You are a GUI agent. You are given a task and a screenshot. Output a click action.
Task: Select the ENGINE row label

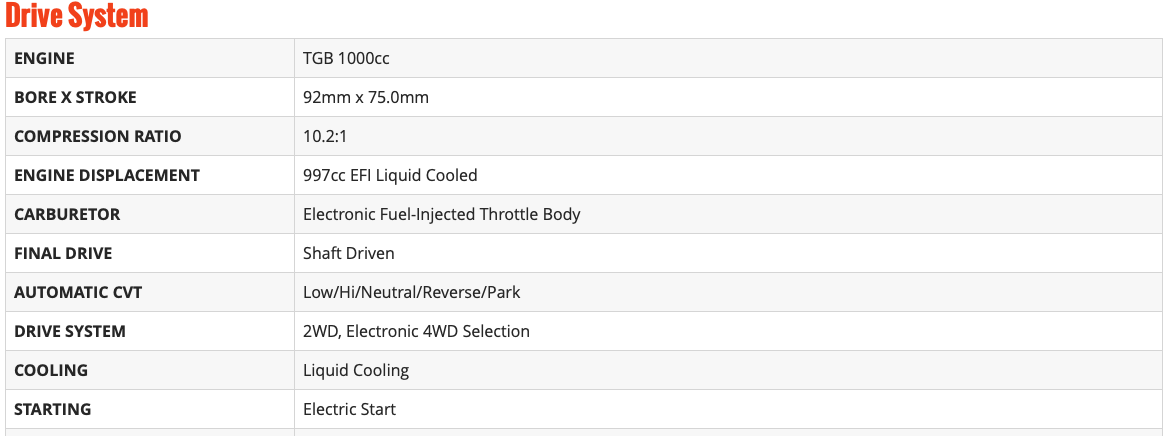tap(44, 58)
